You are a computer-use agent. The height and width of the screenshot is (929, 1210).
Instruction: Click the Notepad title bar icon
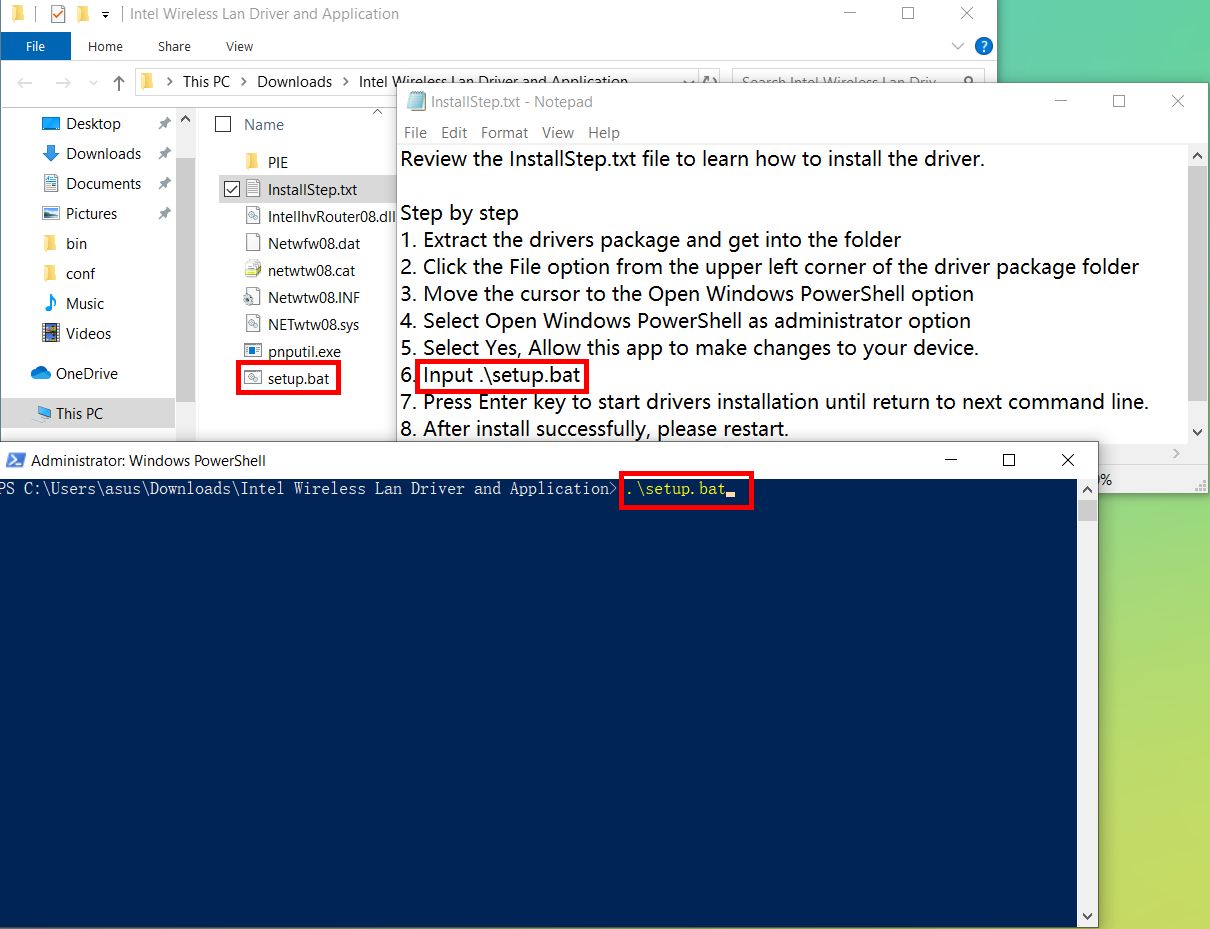[x=416, y=102]
